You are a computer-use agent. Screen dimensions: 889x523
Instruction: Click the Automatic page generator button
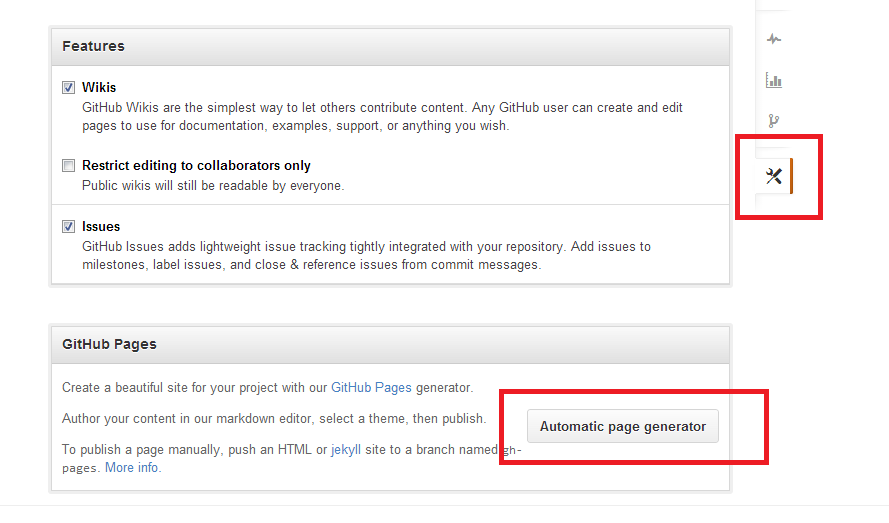tap(622, 426)
